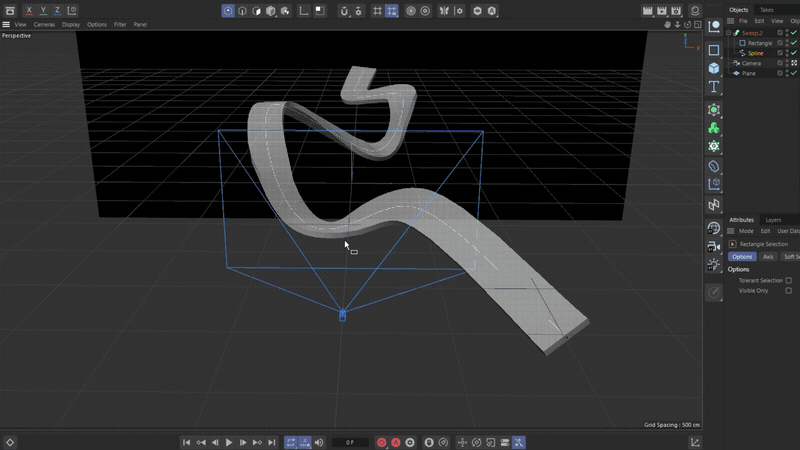The height and width of the screenshot is (450, 800).
Task: Open the Filter menu
Action: (120, 24)
